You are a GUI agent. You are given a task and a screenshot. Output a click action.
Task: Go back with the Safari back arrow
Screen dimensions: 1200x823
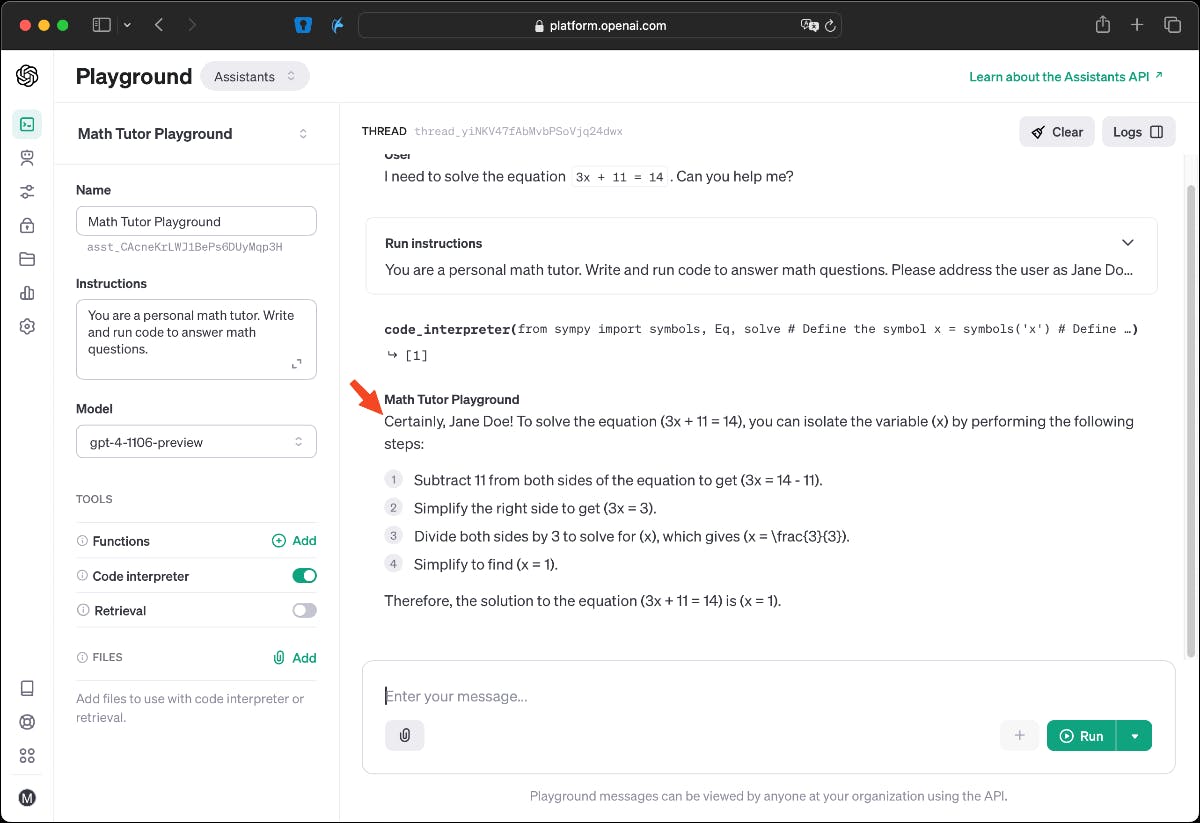159,25
